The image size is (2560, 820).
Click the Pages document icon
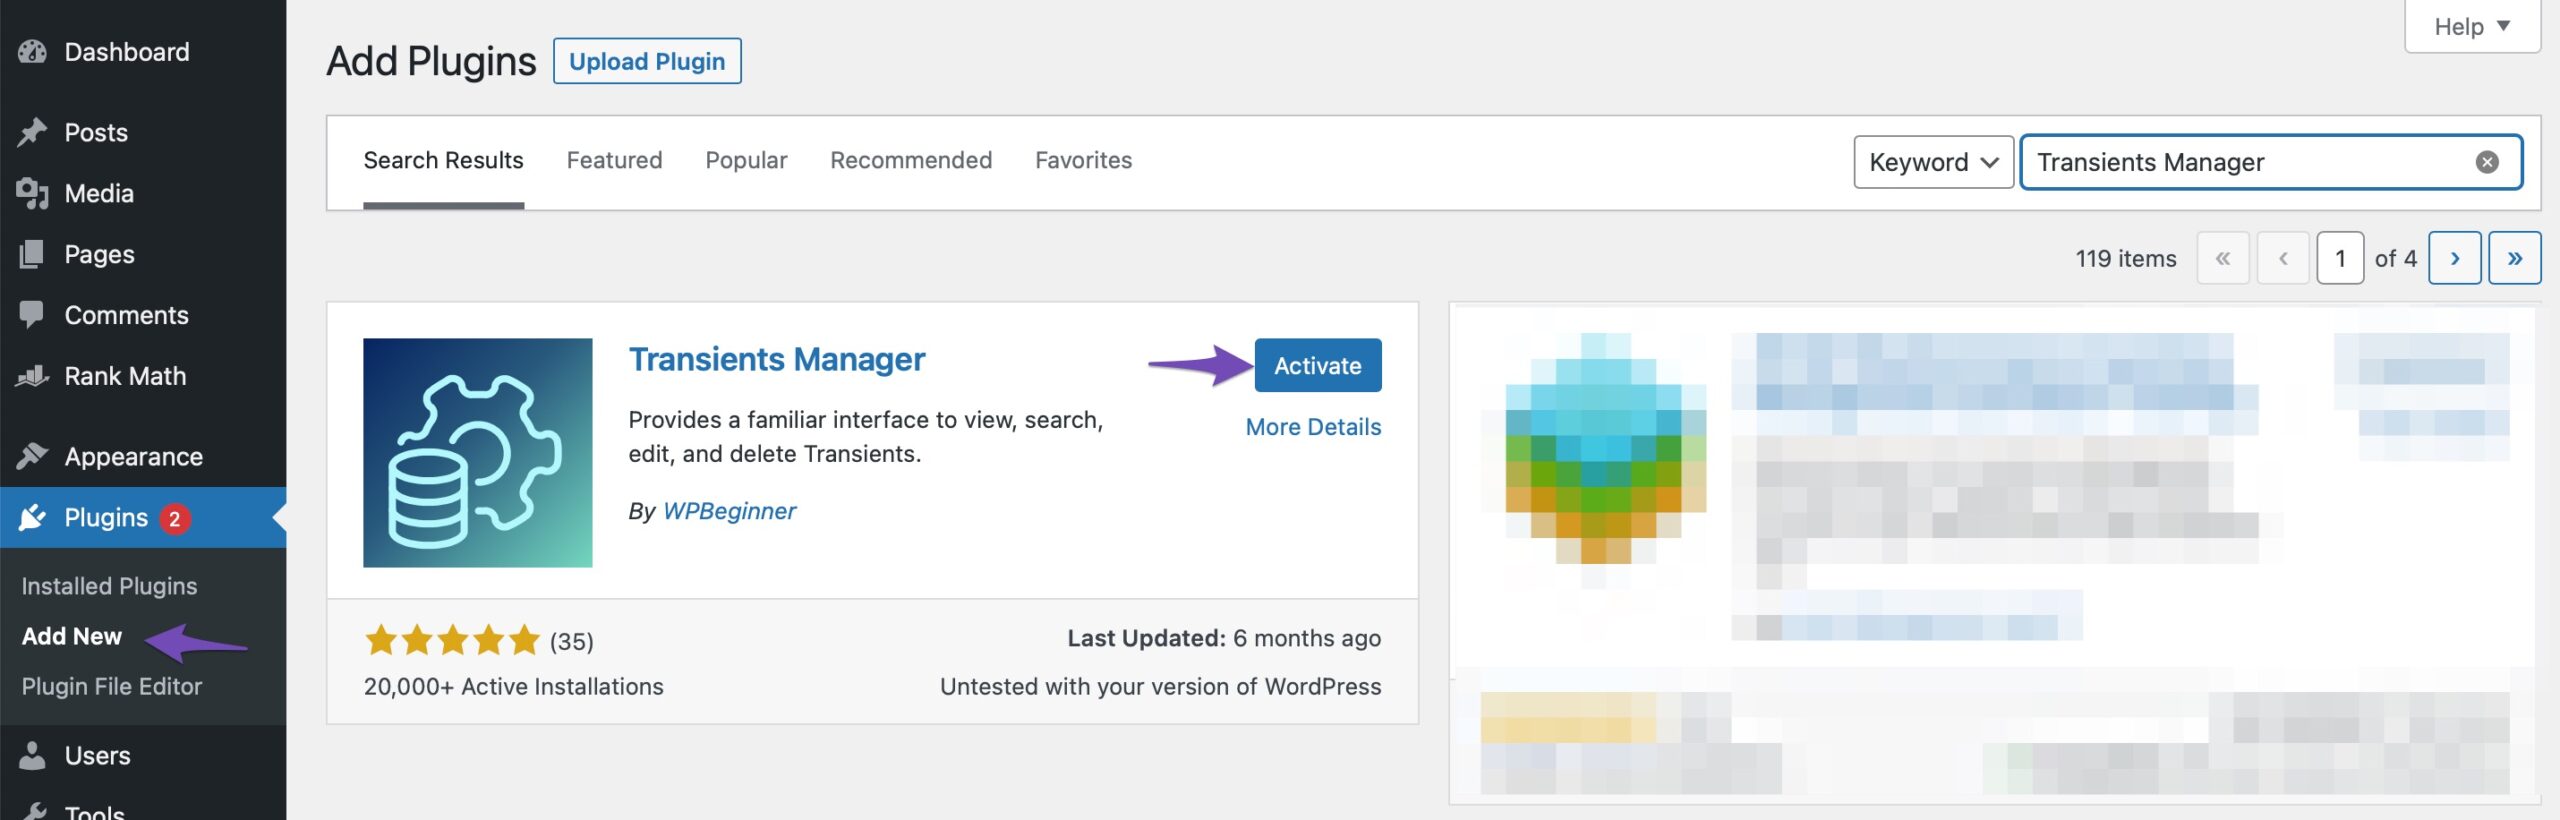[x=32, y=254]
